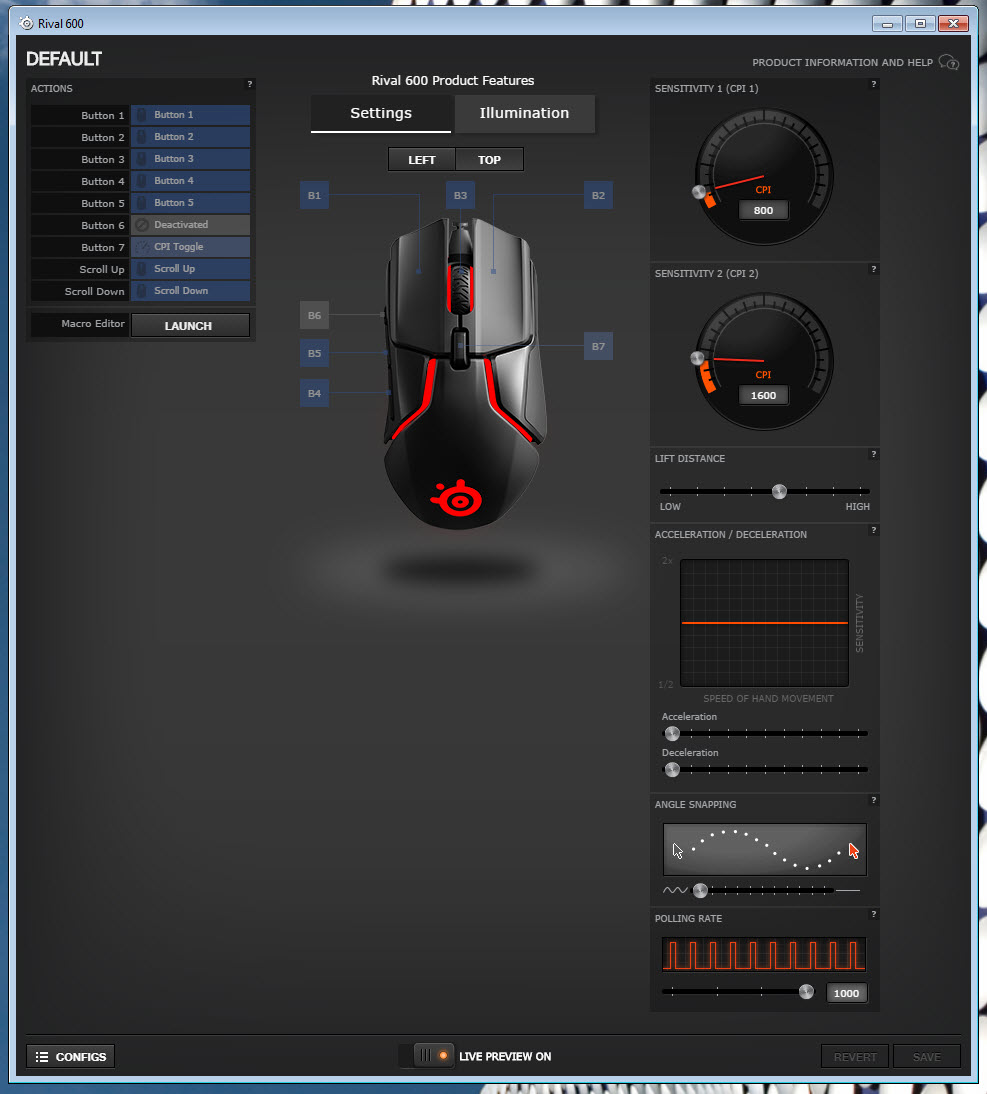Click the 'Rival 600 Product Features' heading
Image resolution: width=987 pixels, height=1094 pixels.
[x=453, y=81]
